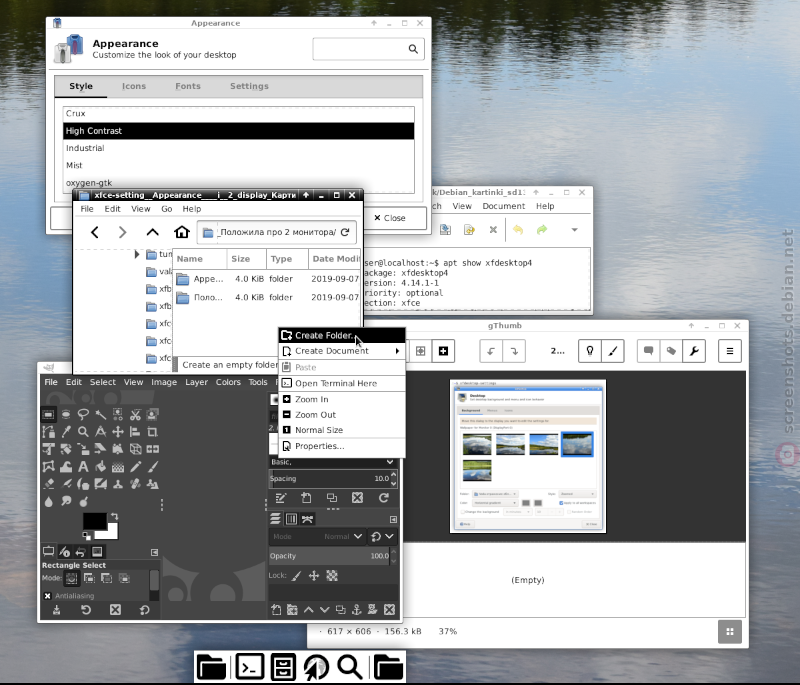Increase Spacing with the up stepper arrow
This screenshot has height=685, width=800.
(x=393, y=475)
